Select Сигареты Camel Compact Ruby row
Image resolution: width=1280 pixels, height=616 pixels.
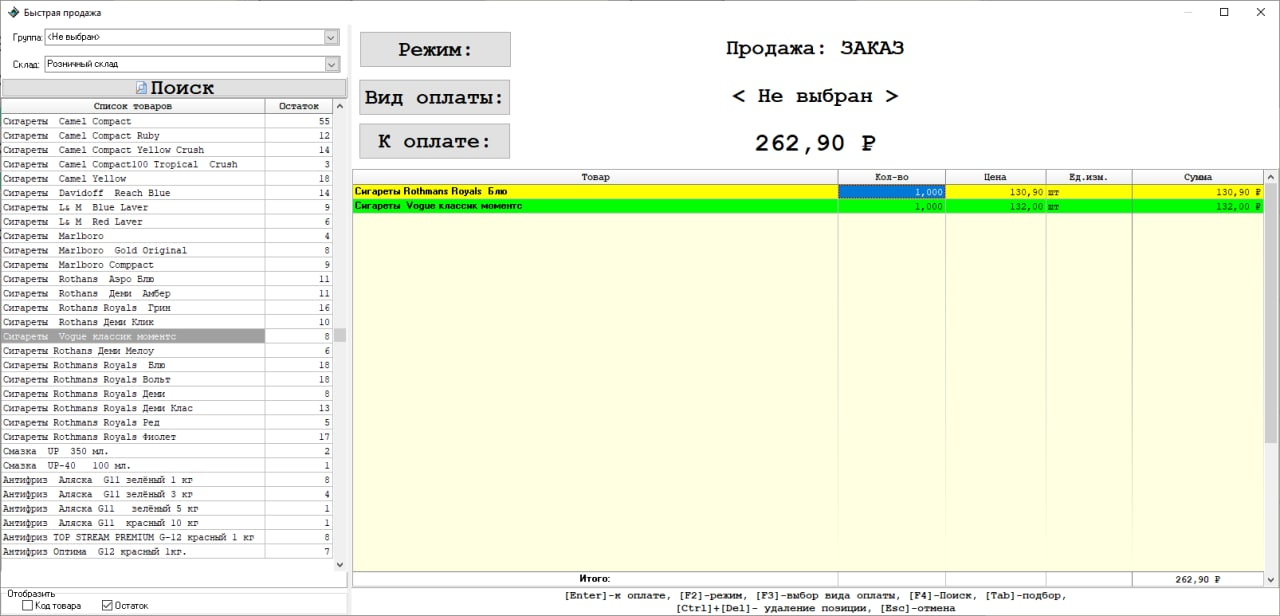pyautogui.click(x=167, y=136)
